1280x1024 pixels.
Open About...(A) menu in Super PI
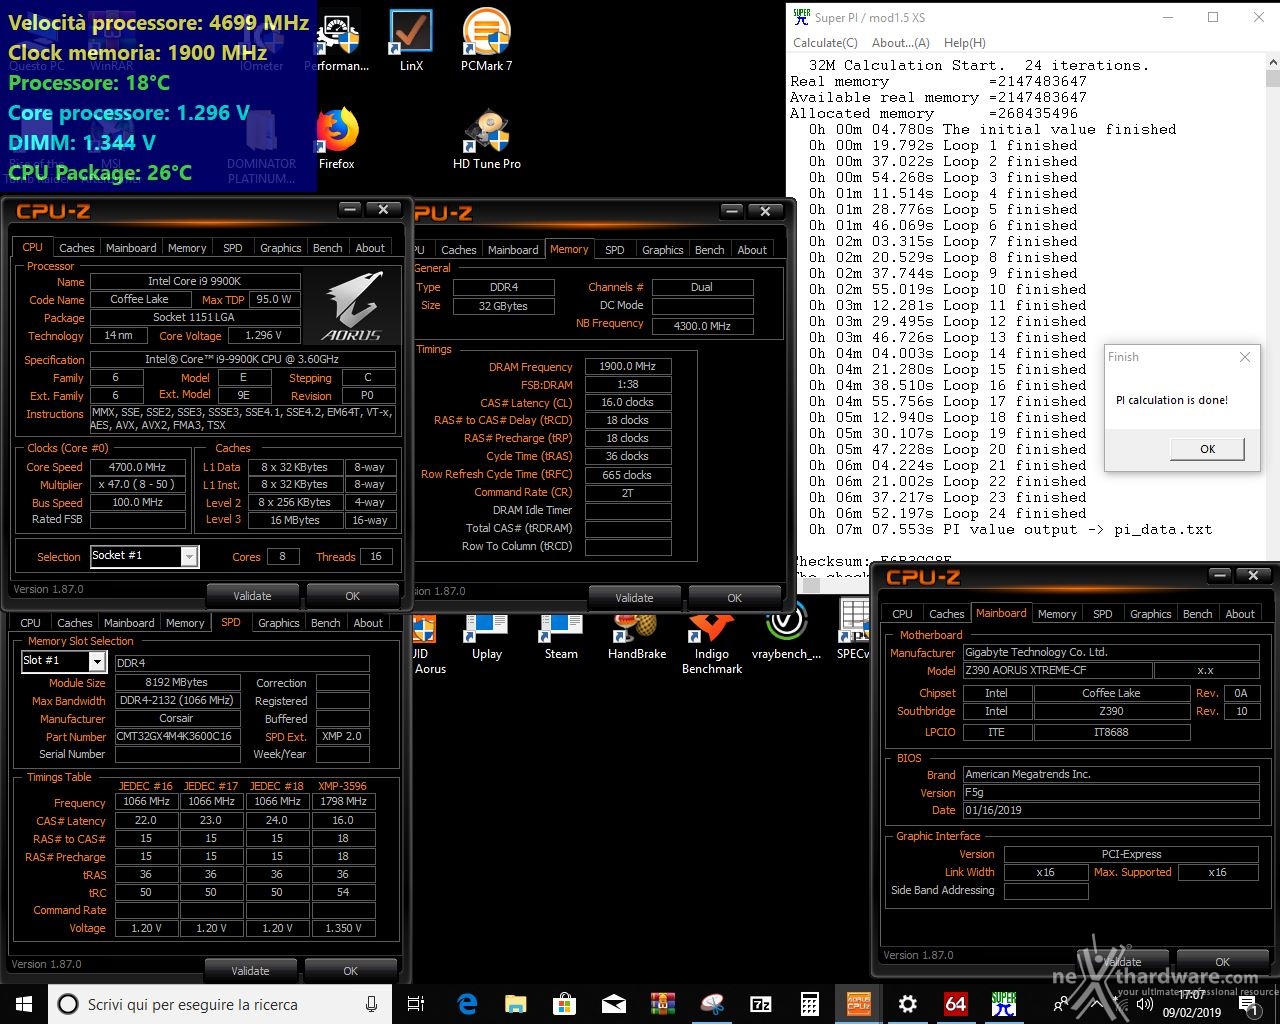coord(901,43)
